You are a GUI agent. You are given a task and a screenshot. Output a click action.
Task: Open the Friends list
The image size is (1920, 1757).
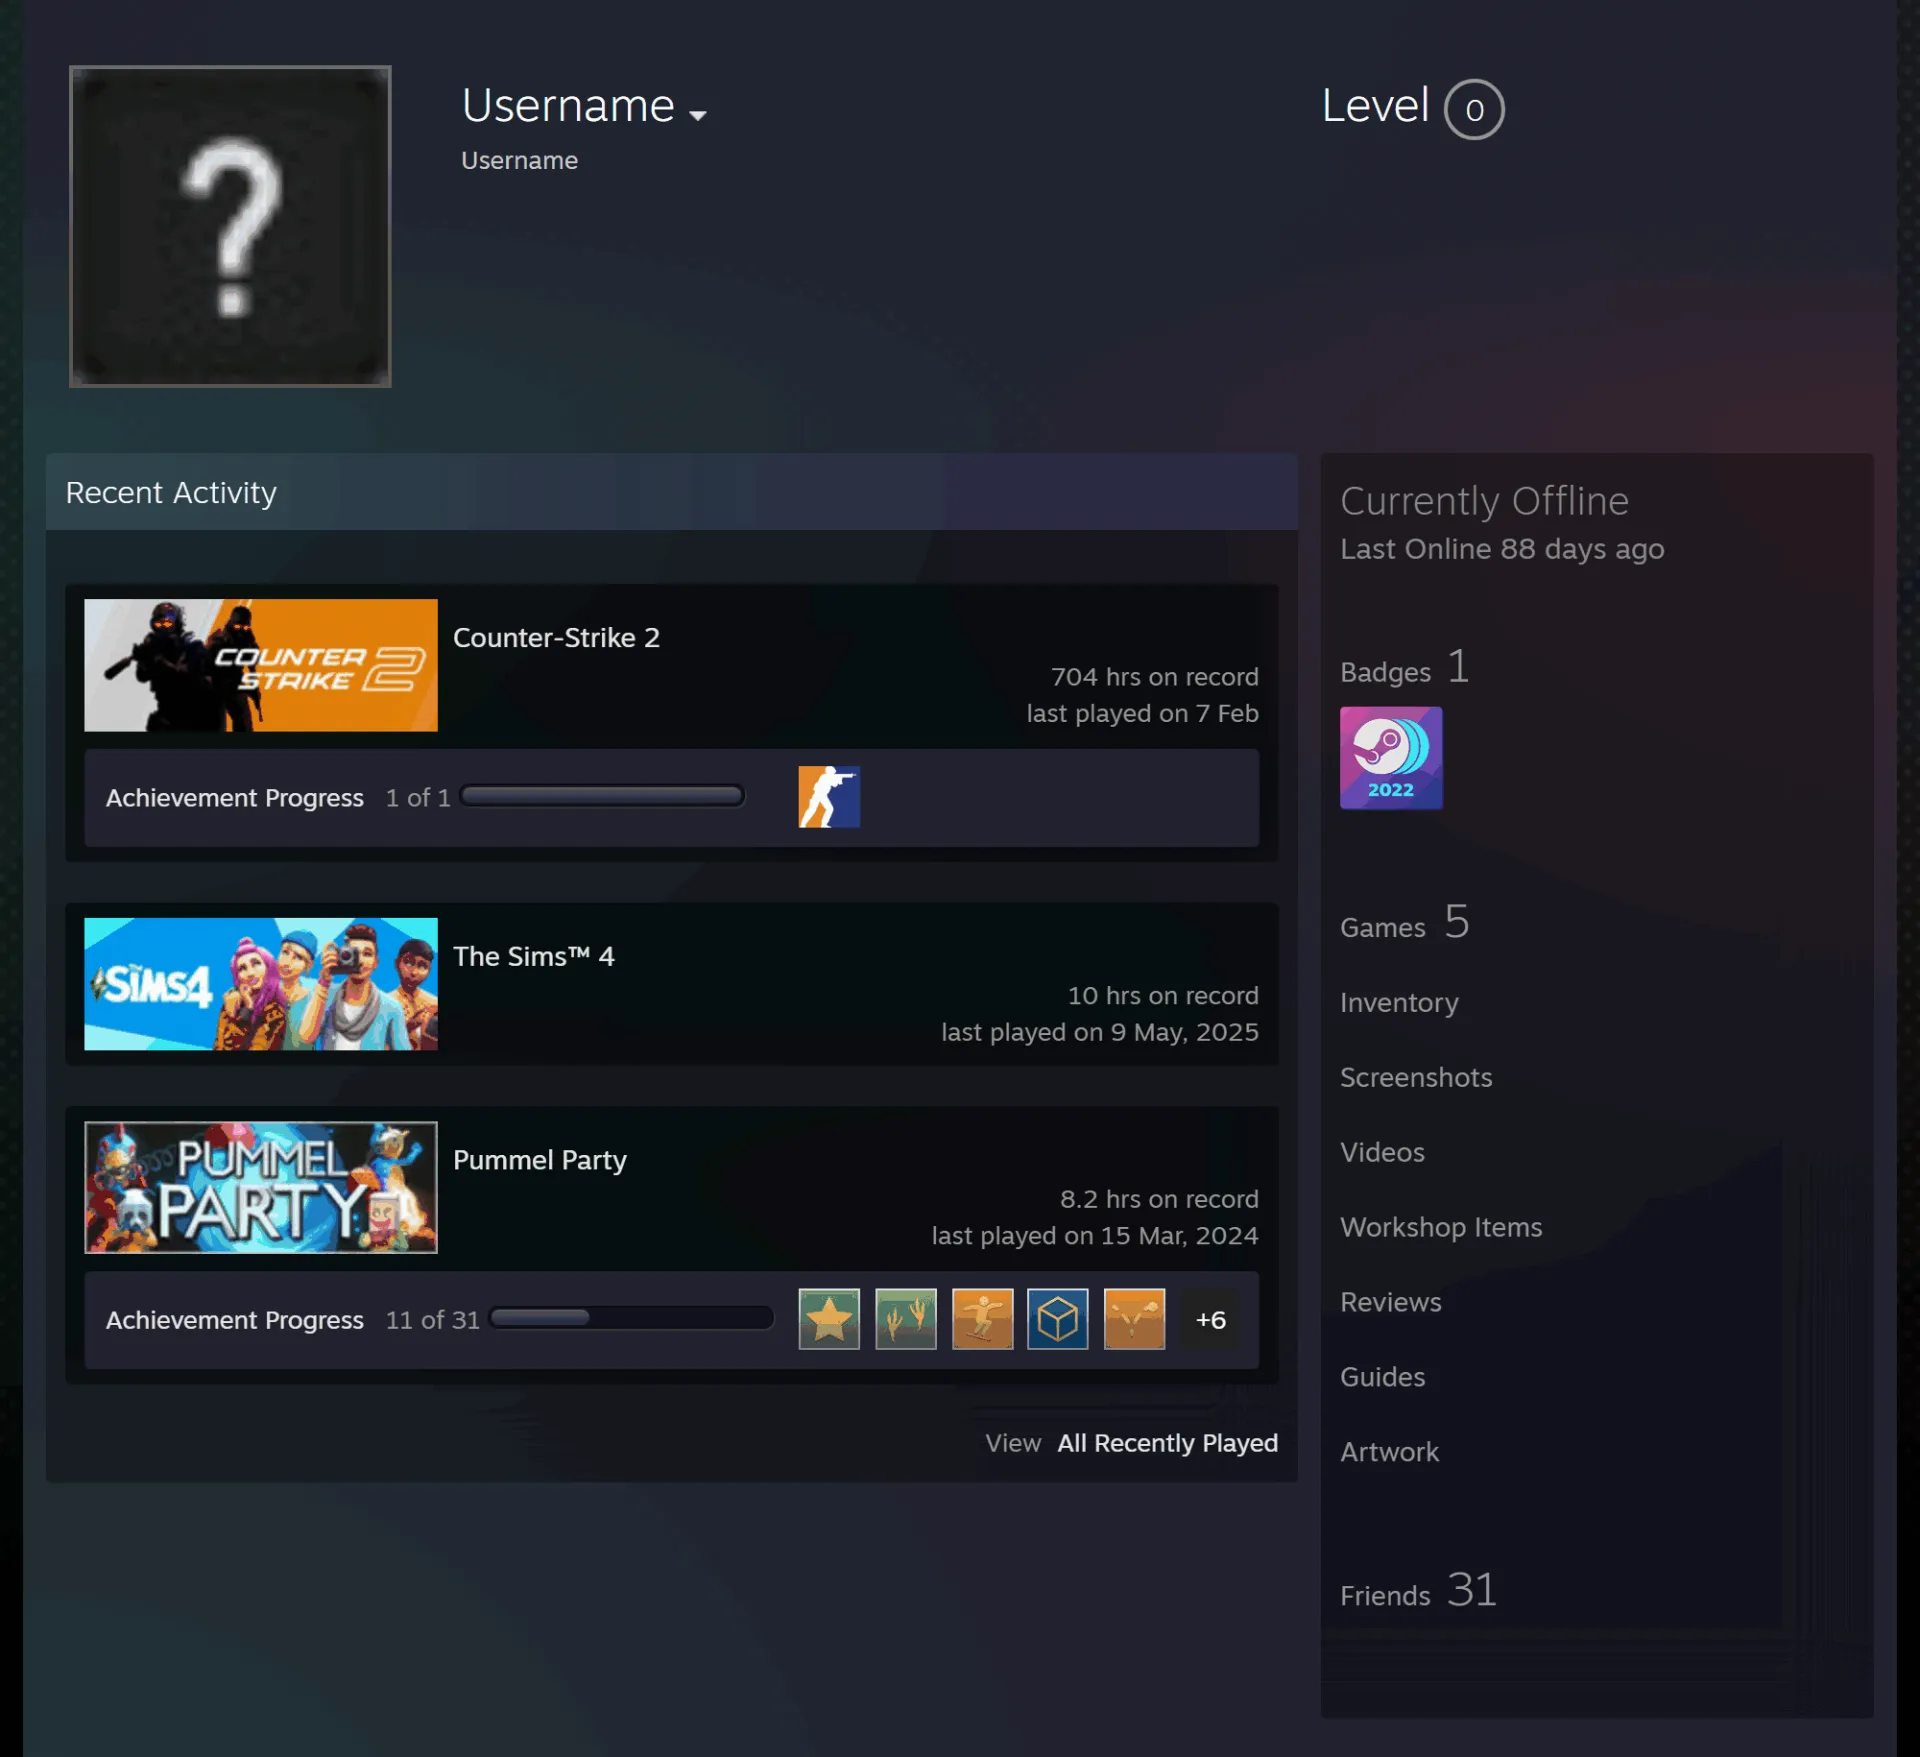point(1418,1590)
